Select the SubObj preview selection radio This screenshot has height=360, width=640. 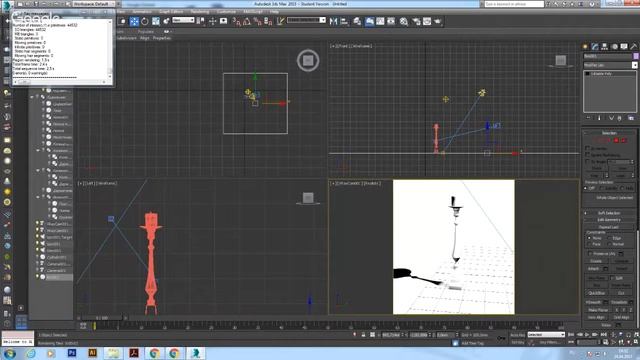(x=602, y=189)
